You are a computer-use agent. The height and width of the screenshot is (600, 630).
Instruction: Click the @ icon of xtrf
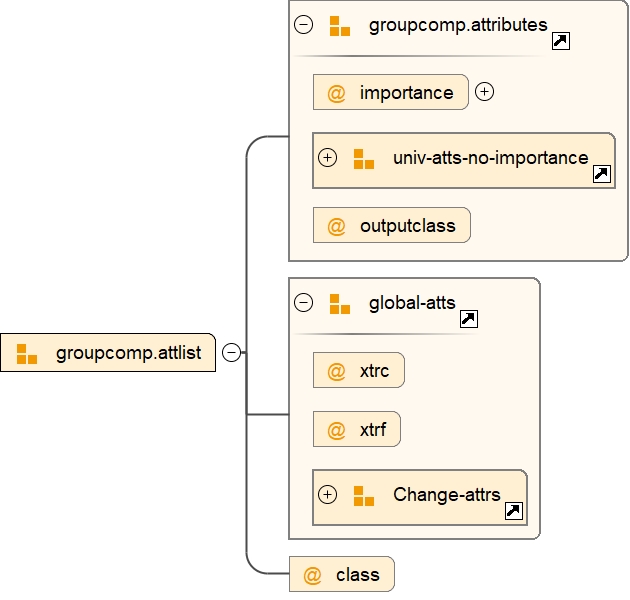click(336, 430)
